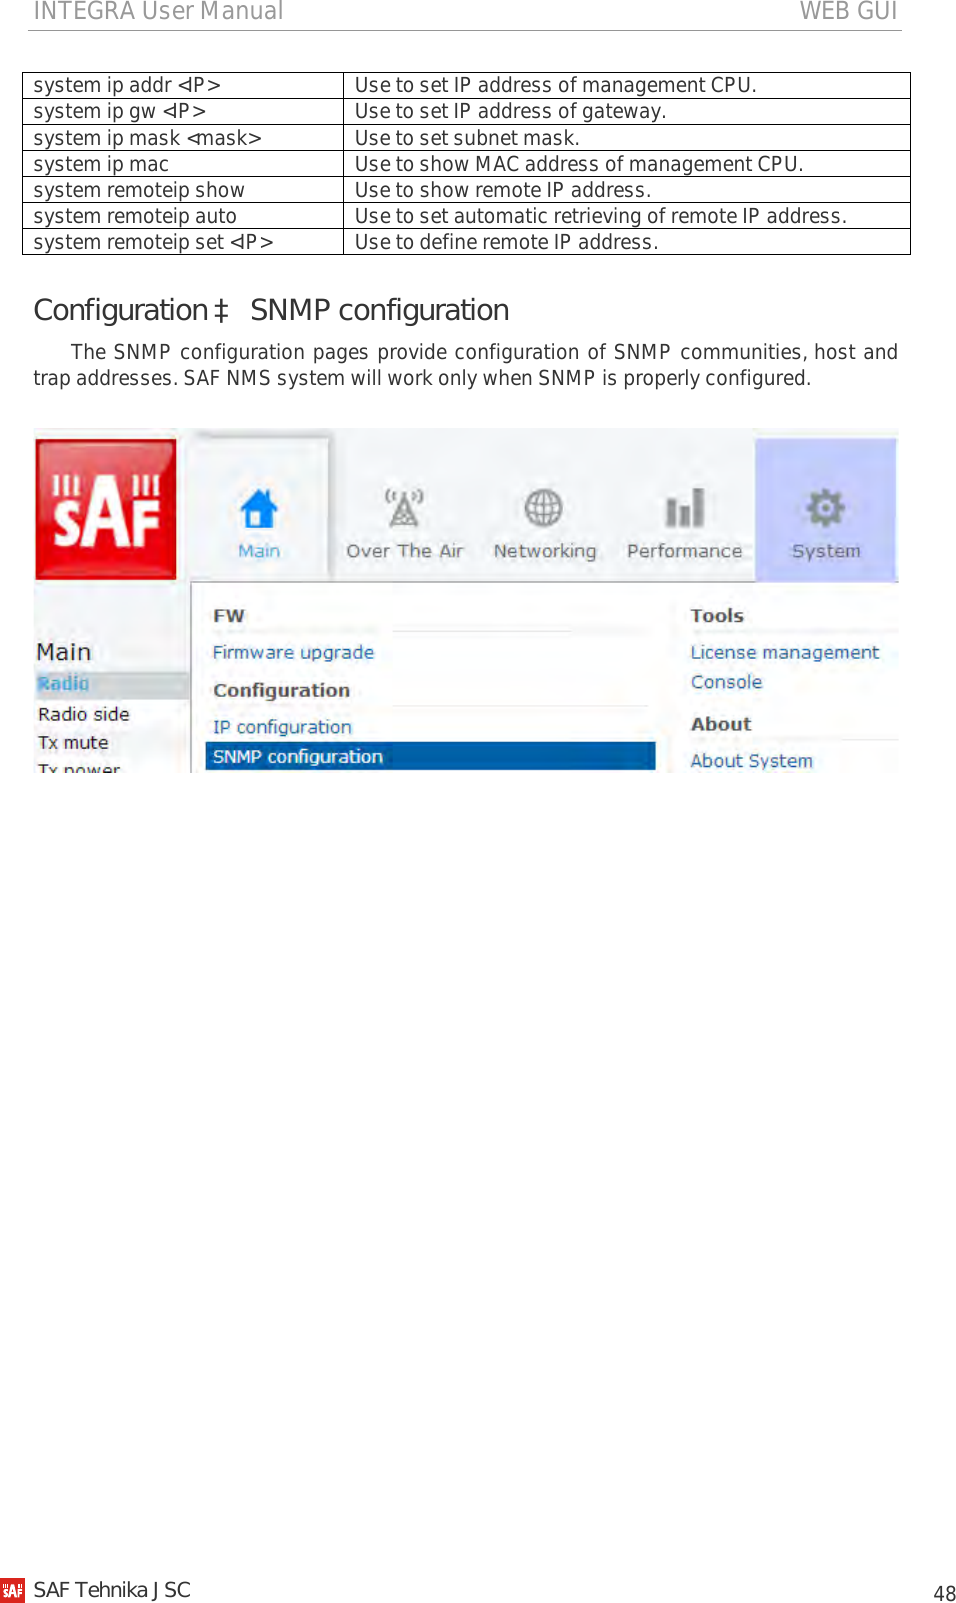The height and width of the screenshot is (1603, 956).
Task: Switch to the Performance tab label
Action: [x=685, y=551]
